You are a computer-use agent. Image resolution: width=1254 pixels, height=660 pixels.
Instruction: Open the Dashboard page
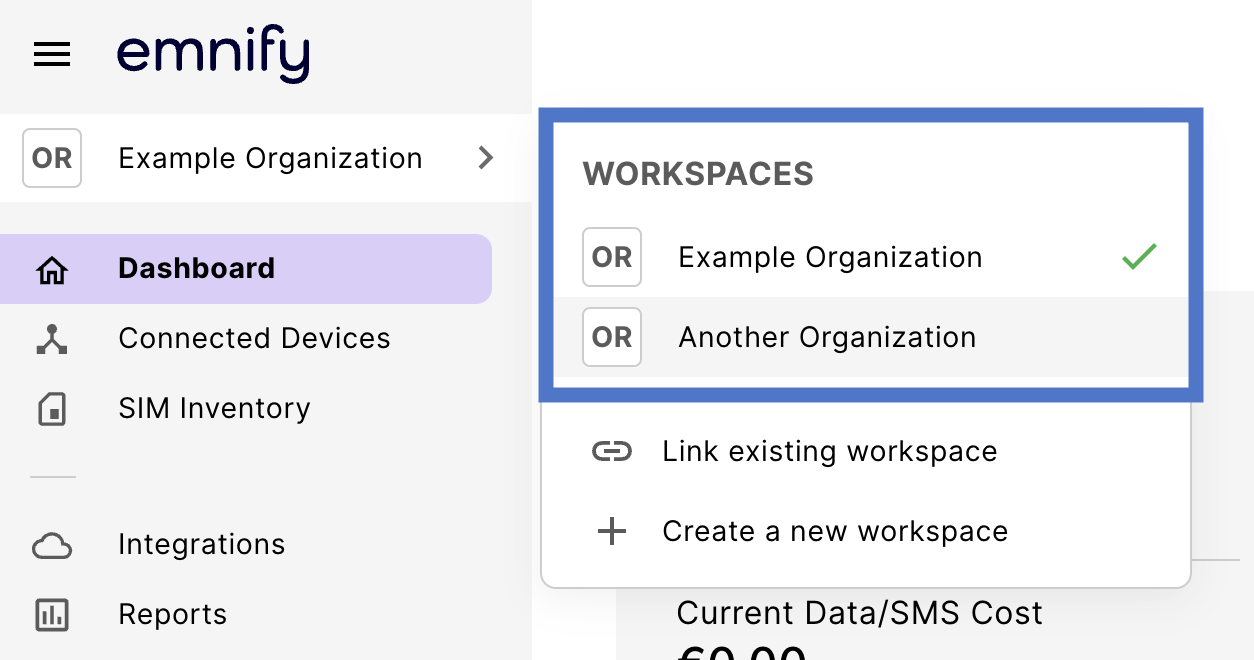click(197, 269)
